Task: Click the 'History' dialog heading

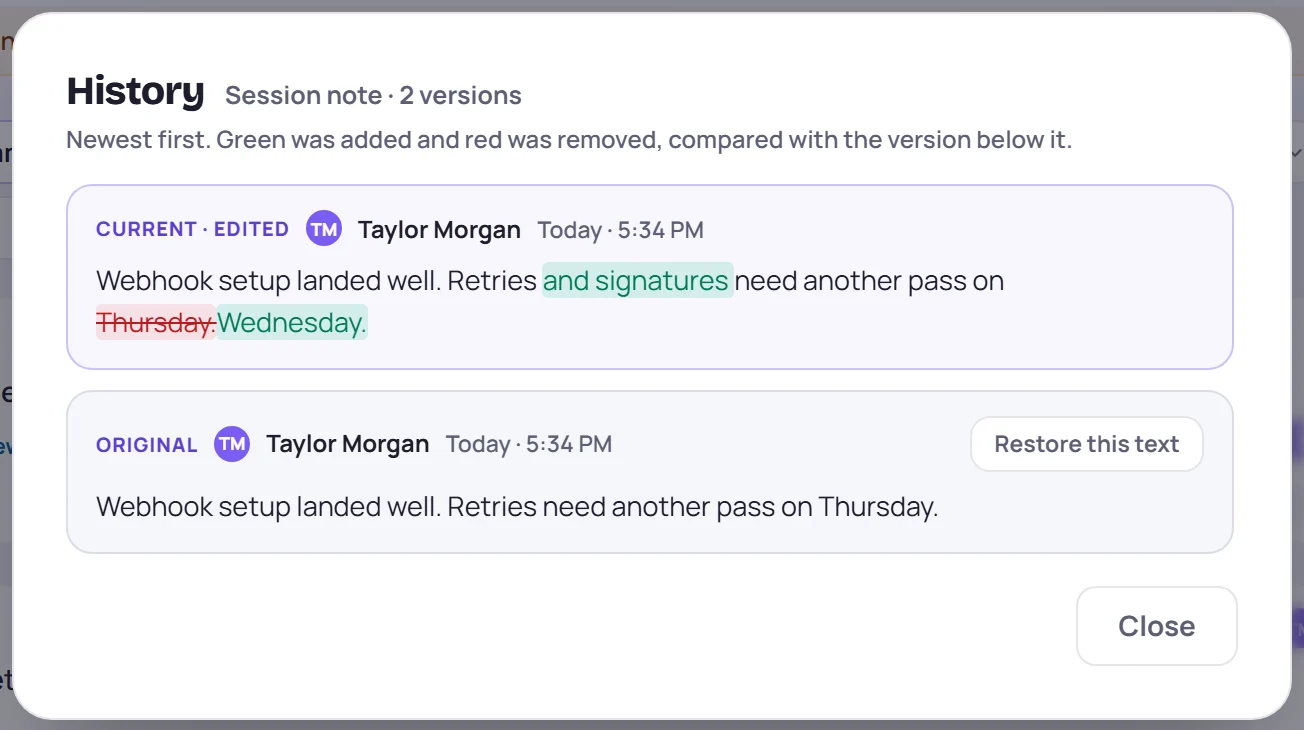Action: pos(135,91)
